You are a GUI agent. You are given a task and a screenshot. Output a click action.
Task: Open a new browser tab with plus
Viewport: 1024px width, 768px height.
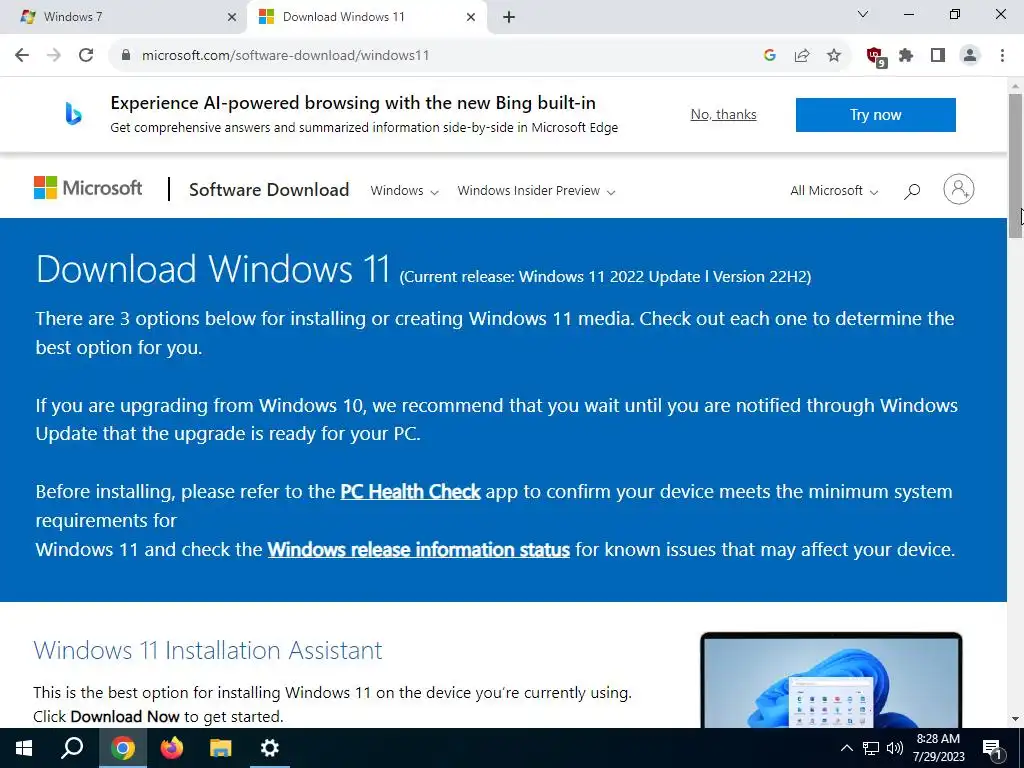point(509,18)
